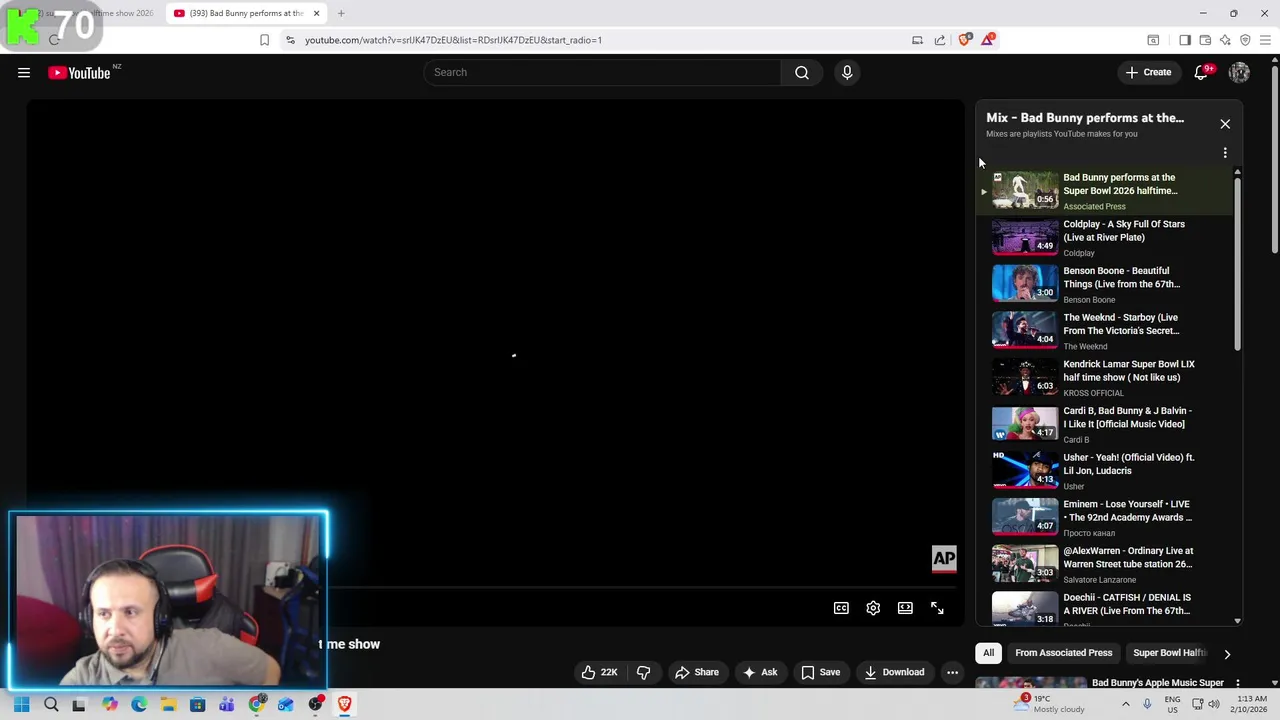
Task: Click the Share button
Action: (697, 672)
